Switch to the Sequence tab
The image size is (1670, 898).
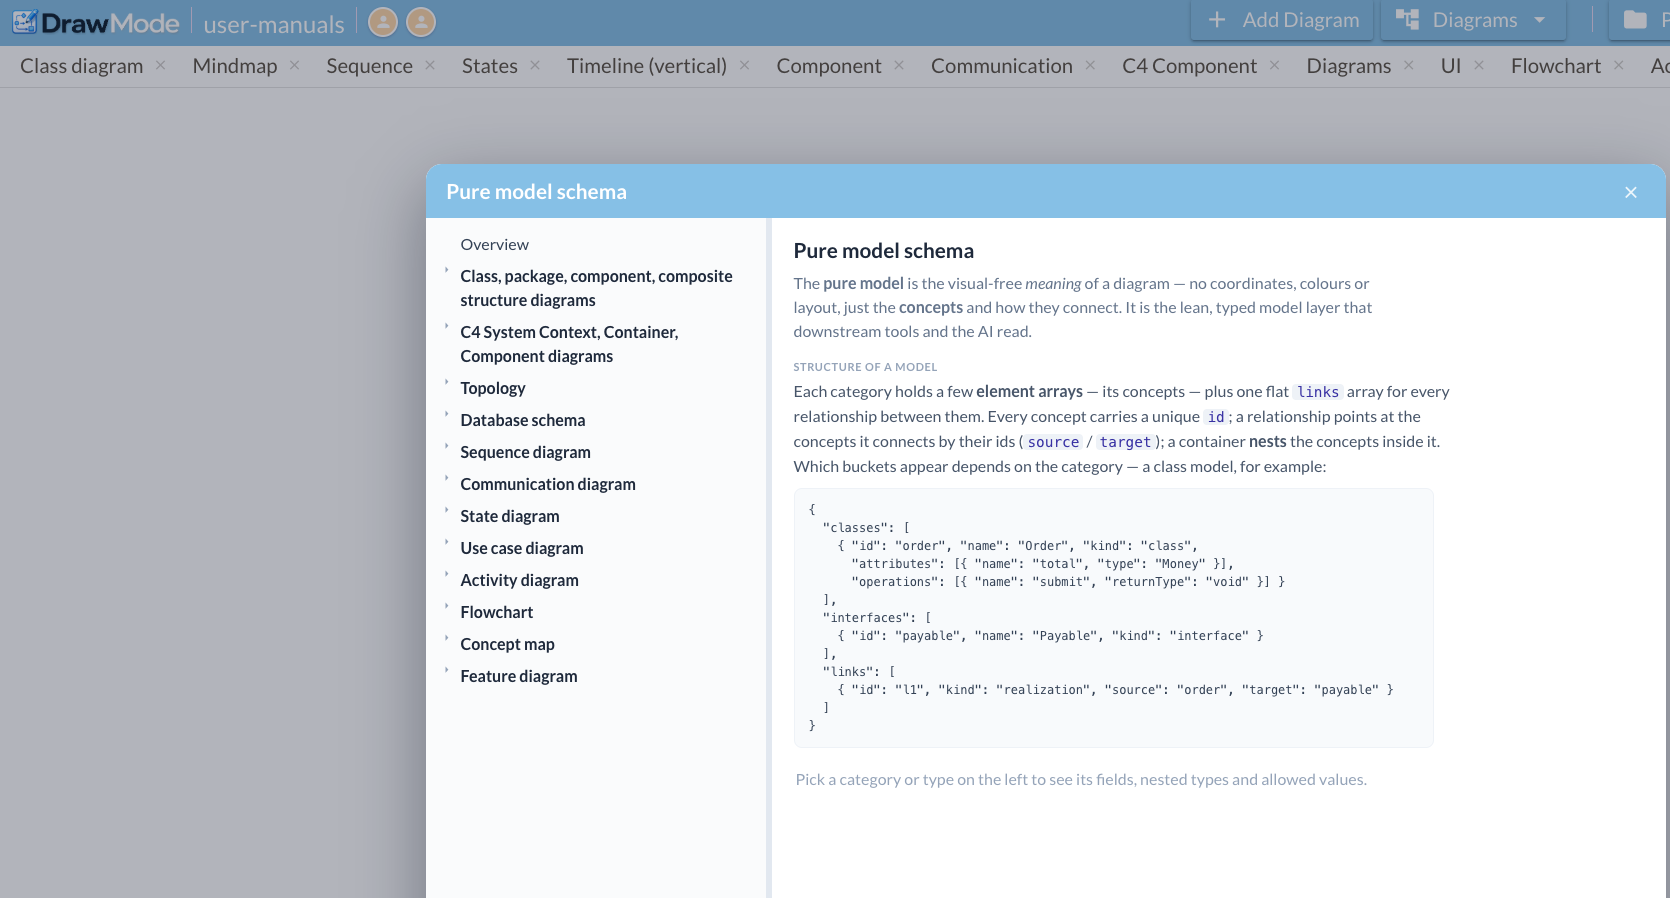pyautogui.click(x=369, y=66)
